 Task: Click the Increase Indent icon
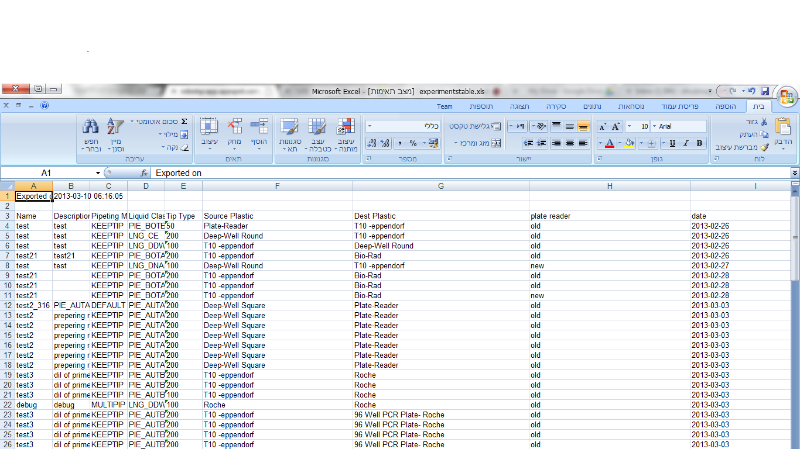tap(529, 143)
